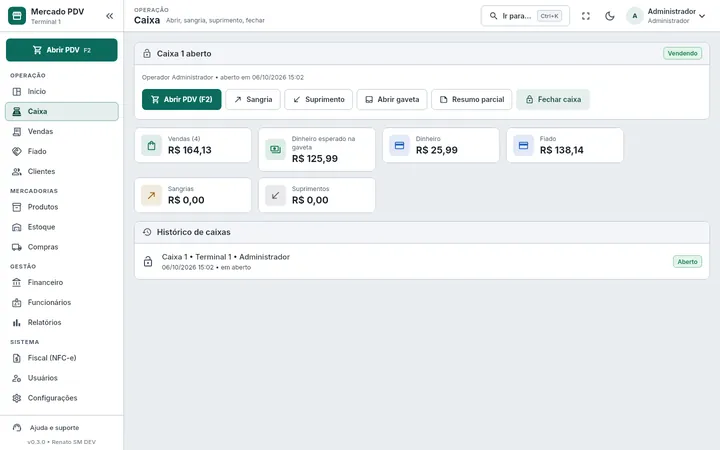Open Clientes in the sidebar
Screen dimensions: 720x450
(x=62, y=171)
